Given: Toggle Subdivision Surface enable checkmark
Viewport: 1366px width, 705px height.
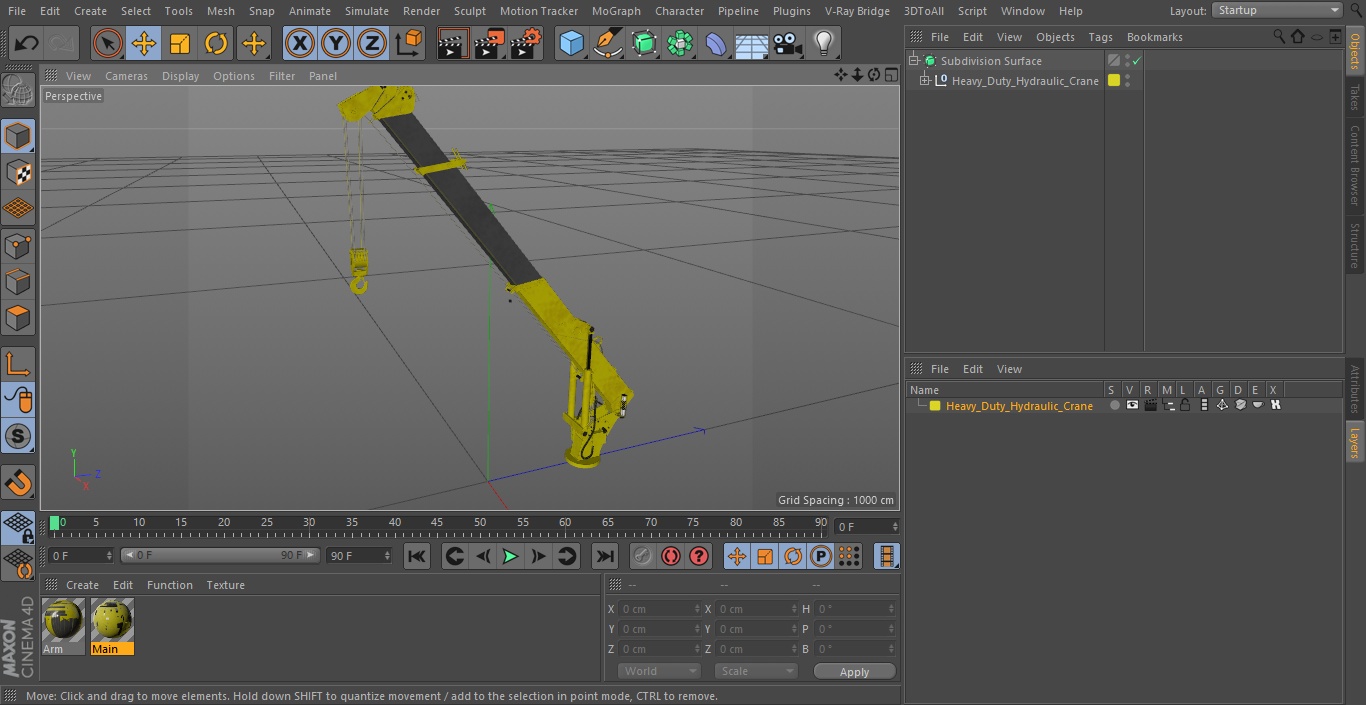Looking at the screenshot, I should (1137, 61).
